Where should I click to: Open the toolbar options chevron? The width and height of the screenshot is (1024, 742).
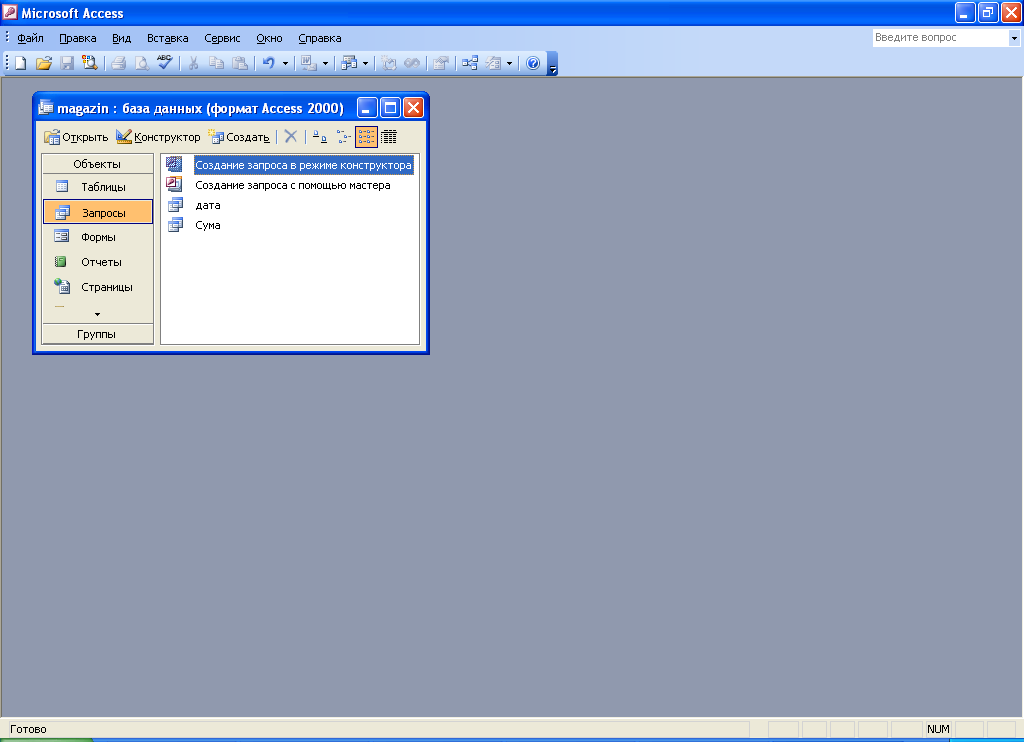(552, 64)
